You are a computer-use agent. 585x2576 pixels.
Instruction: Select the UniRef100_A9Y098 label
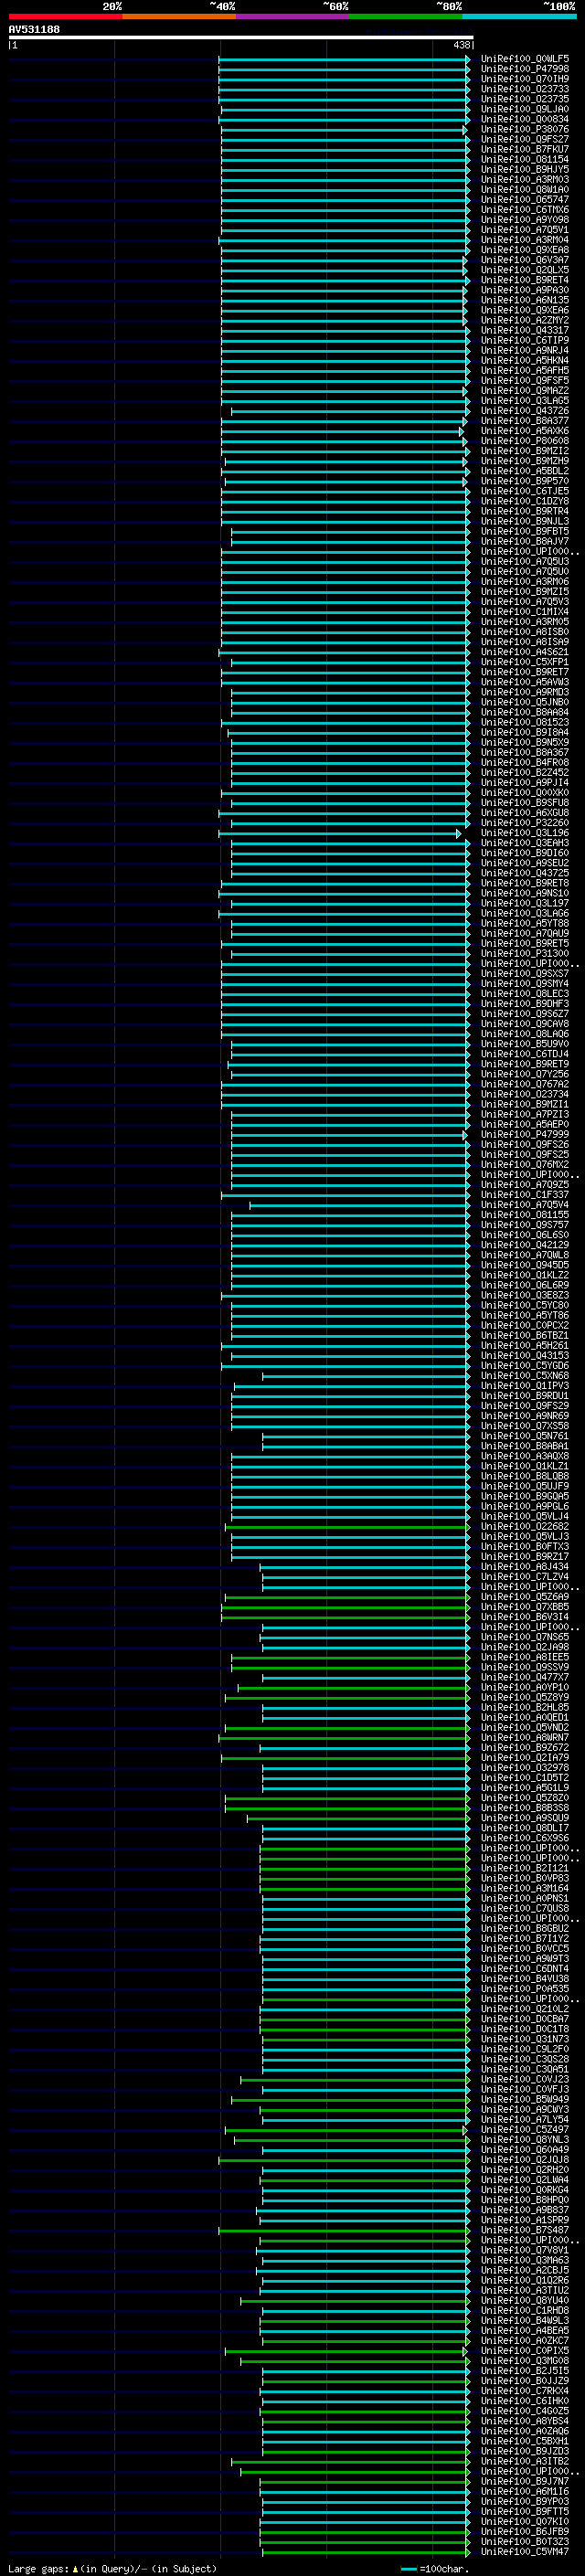coord(525,220)
